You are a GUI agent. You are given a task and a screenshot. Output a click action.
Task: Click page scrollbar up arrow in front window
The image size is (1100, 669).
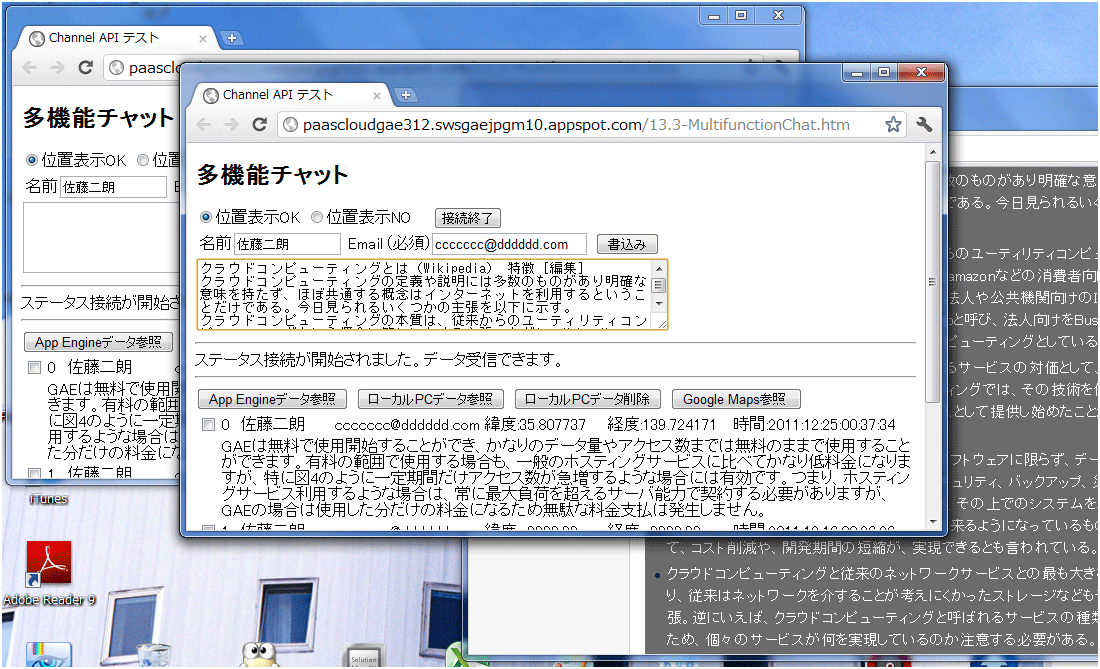tap(932, 152)
